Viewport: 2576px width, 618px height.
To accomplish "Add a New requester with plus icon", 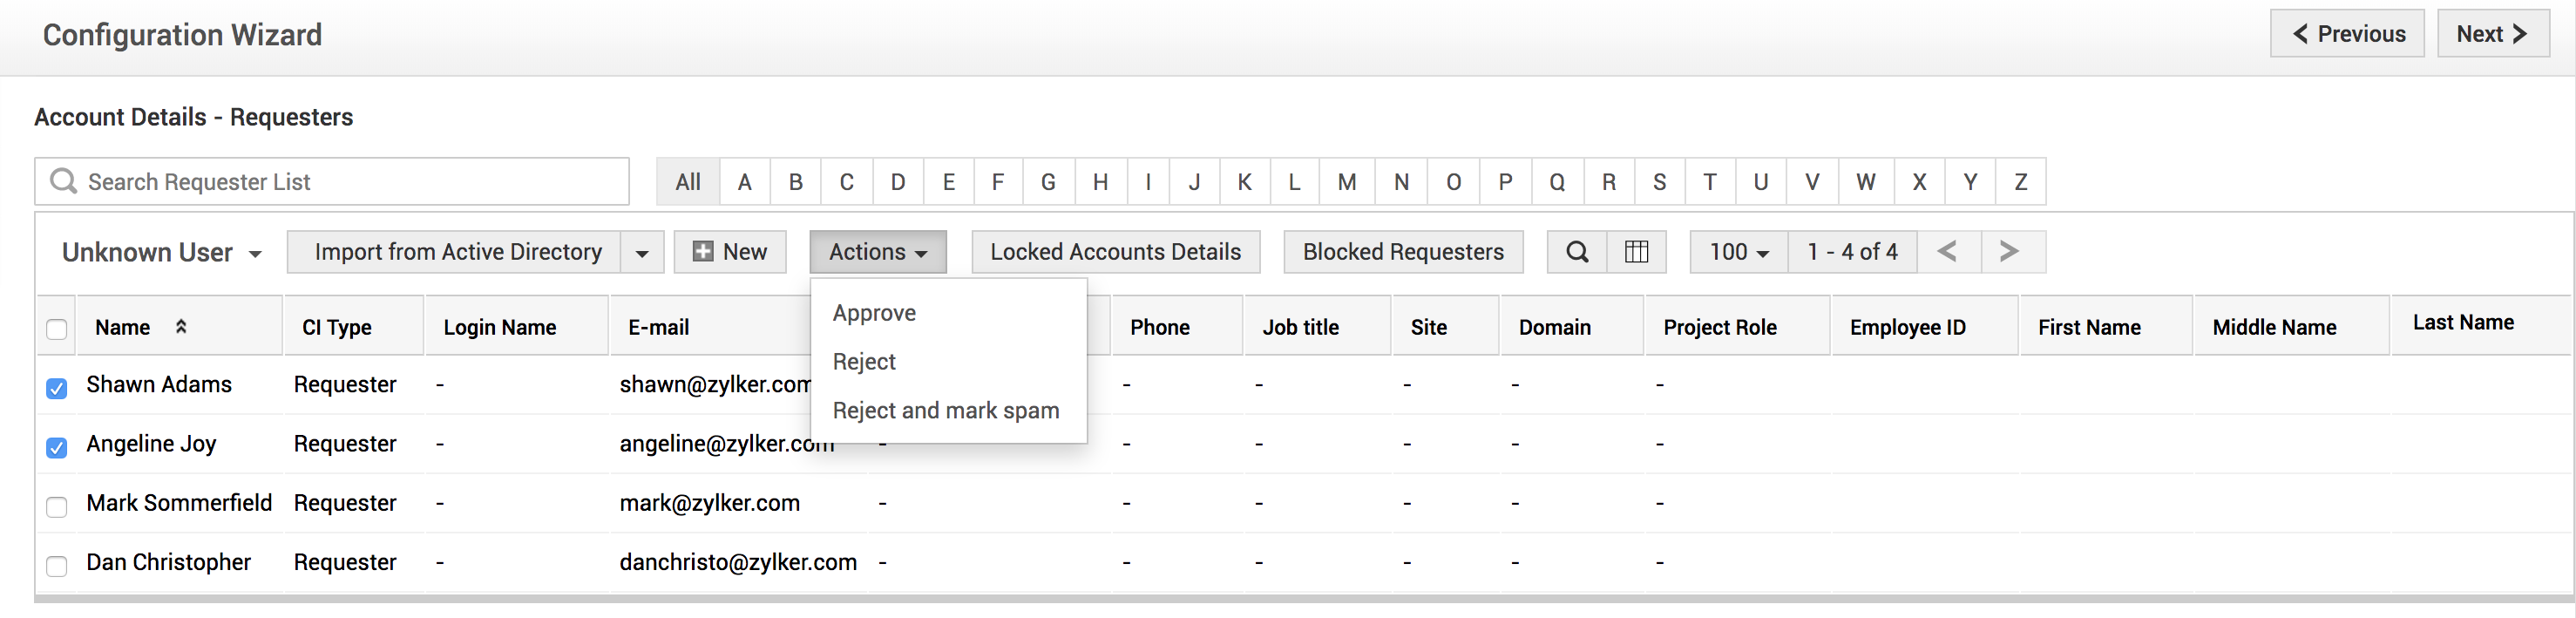I will (x=730, y=252).
